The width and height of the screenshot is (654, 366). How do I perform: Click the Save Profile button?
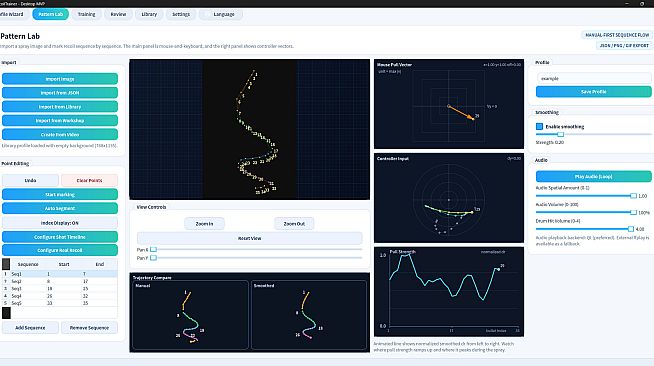(593, 92)
